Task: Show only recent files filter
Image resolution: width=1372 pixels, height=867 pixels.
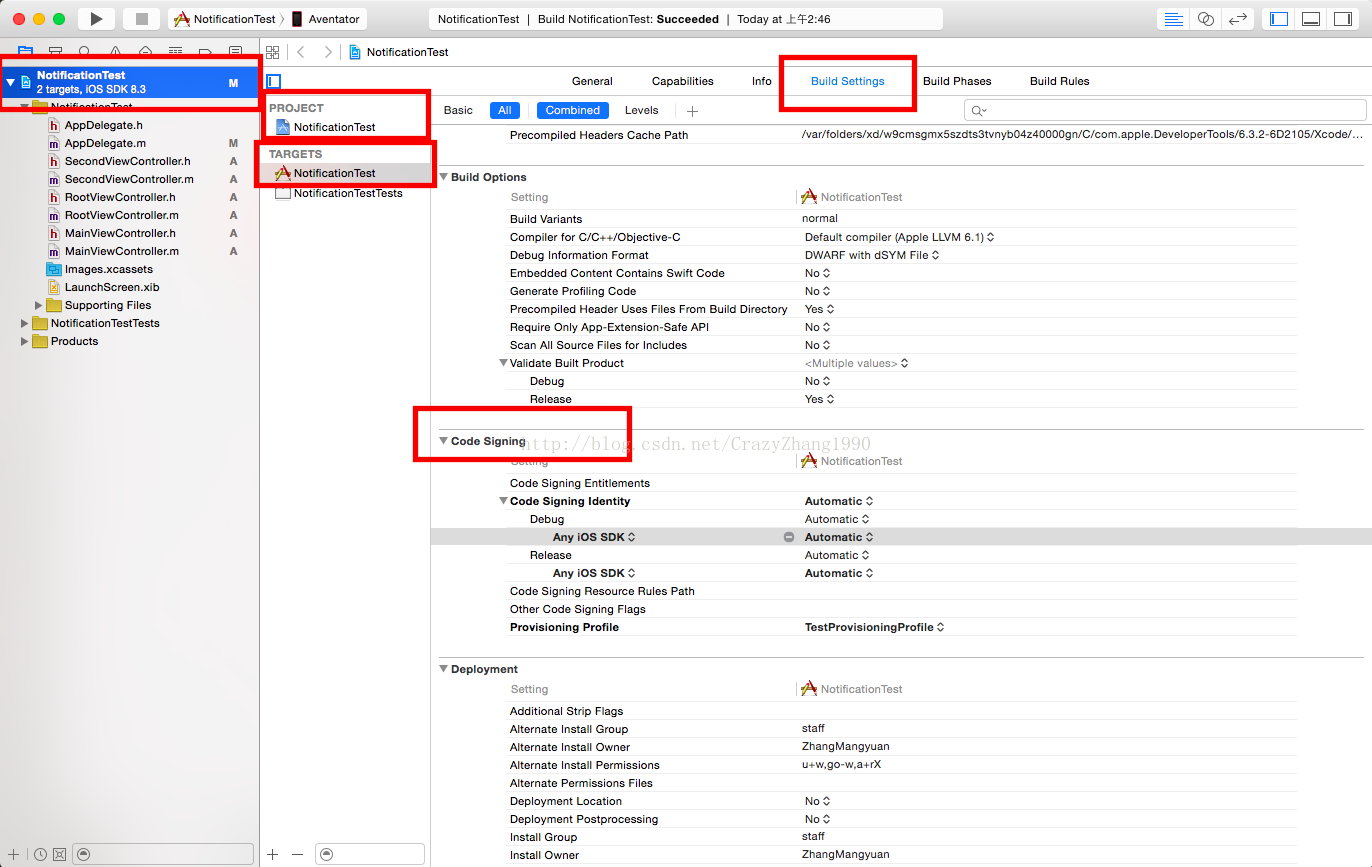Action: tap(40, 854)
